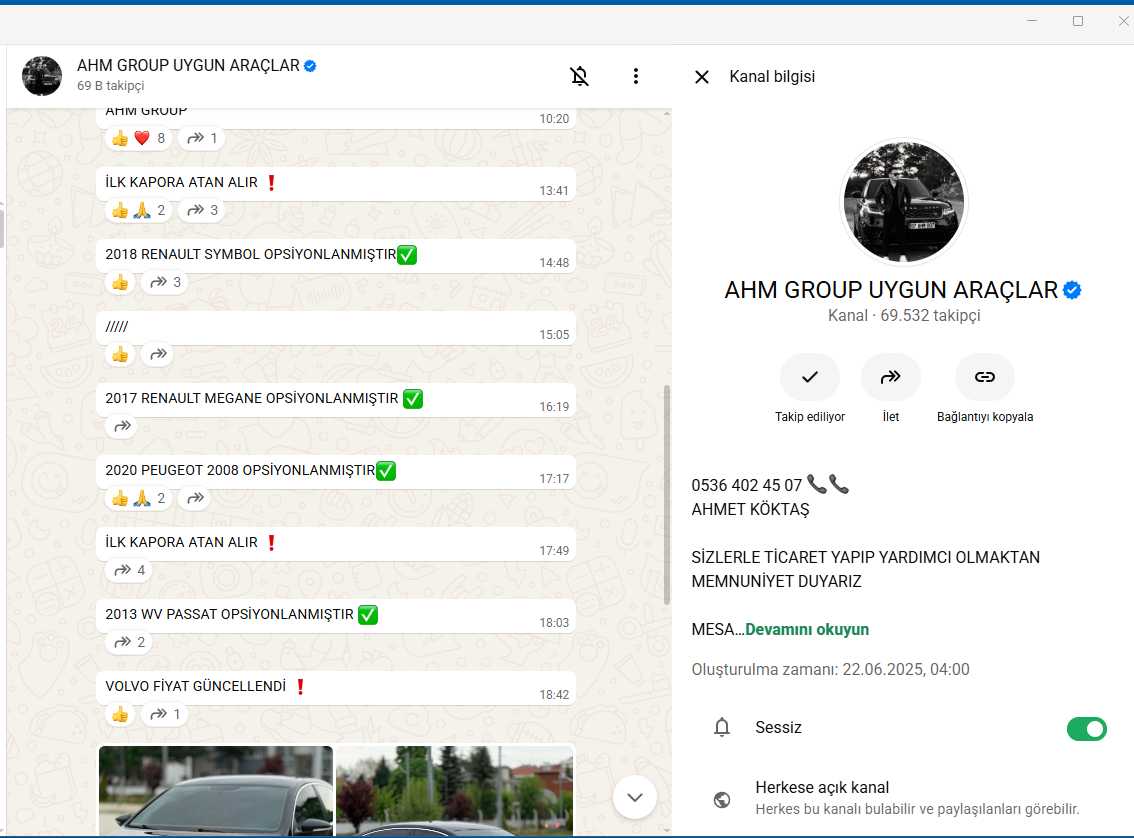Click thumbs-up under VOLVO FİYAT GÜNCELLENDİ
The height and width of the screenshot is (838, 1134).
click(120, 714)
